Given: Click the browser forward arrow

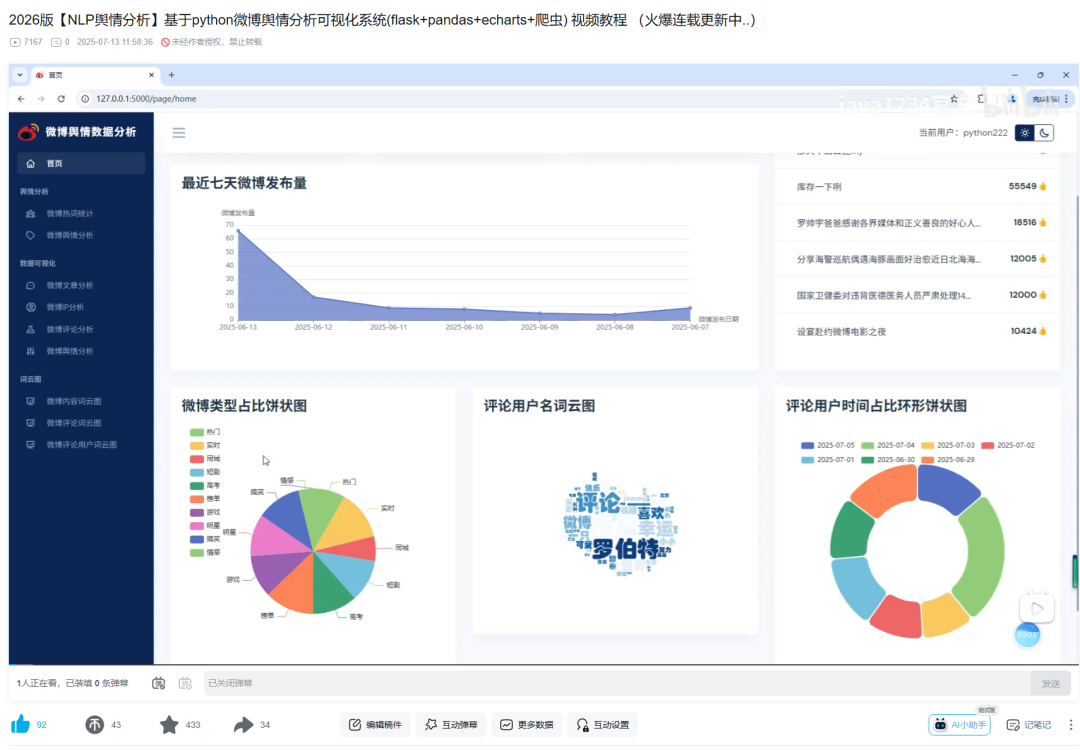Looking at the screenshot, I should (x=41, y=98).
